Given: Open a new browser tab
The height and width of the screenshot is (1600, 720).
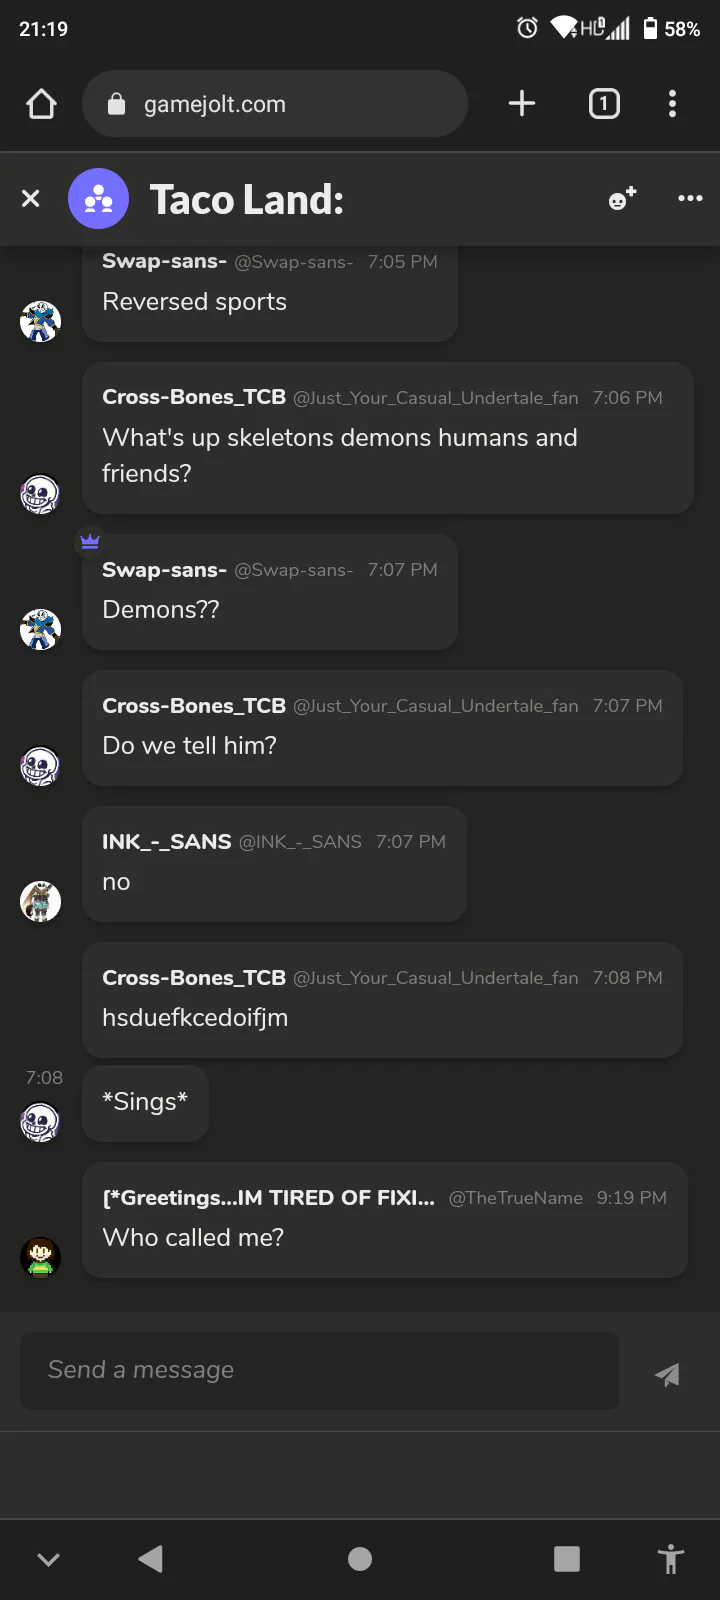Looking at the screenshot, I should (522, 104).
